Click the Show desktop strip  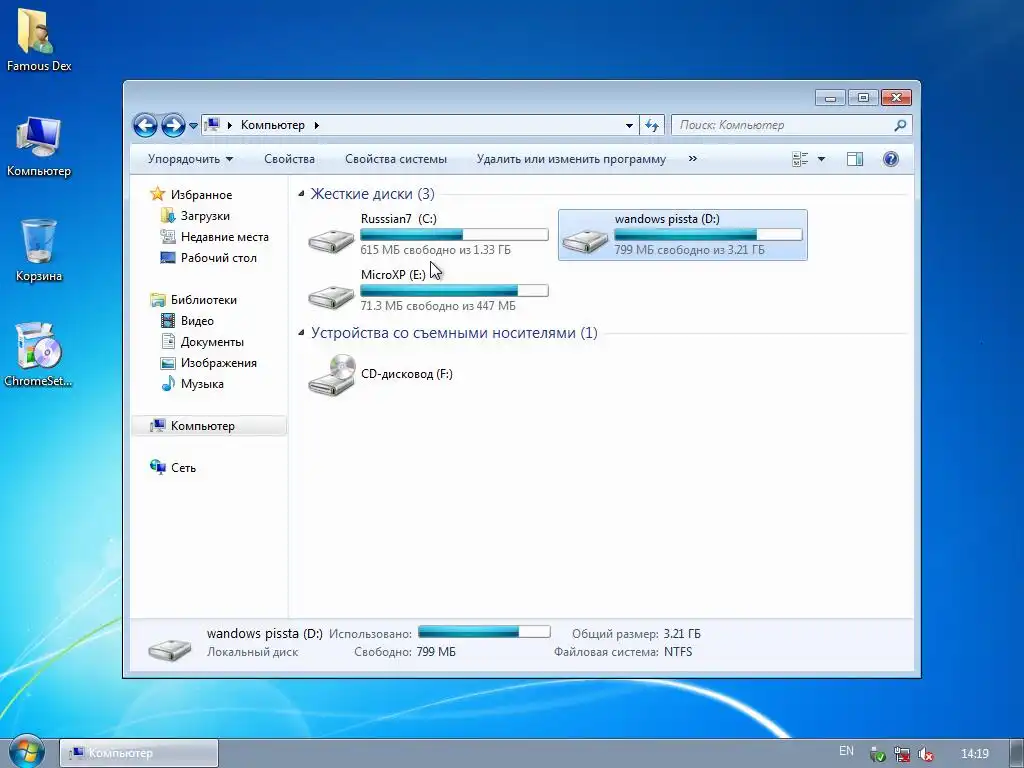pos(1017,753)
